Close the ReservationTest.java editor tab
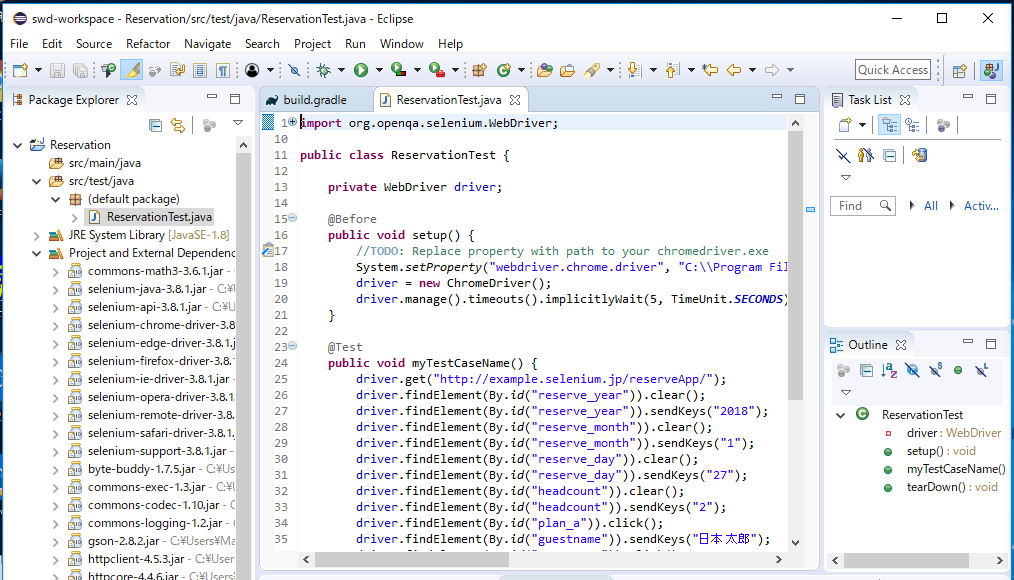Screen dimensions: 1014x580 point(515,100)
